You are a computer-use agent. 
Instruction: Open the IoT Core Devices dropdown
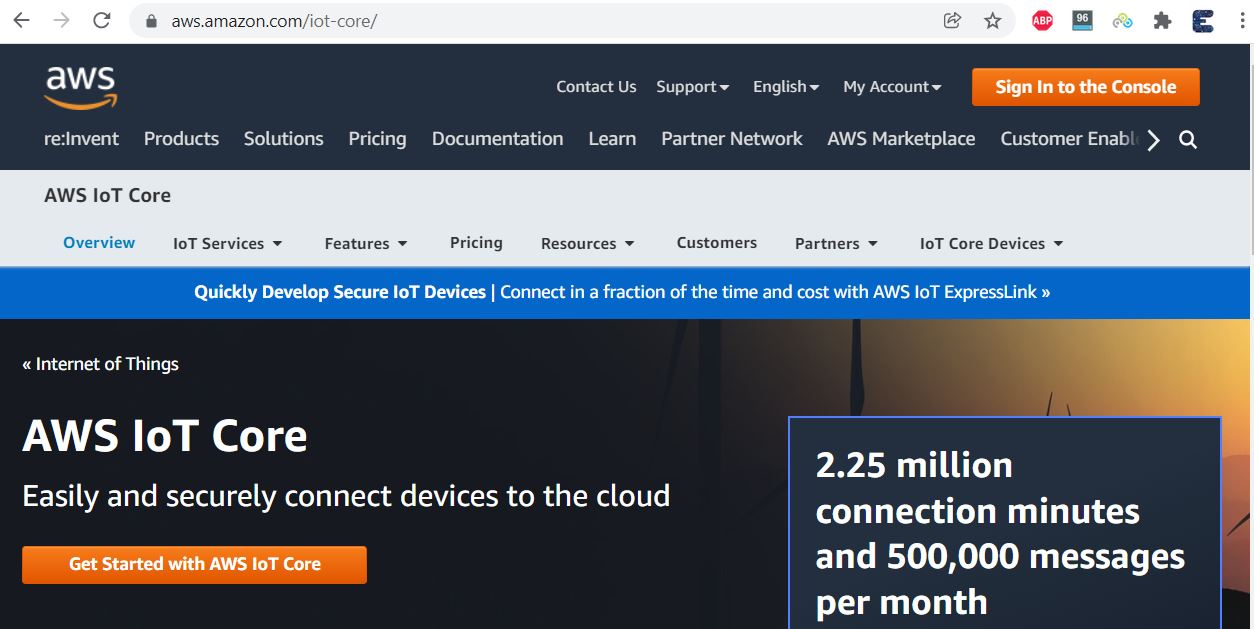click(991, 243)
